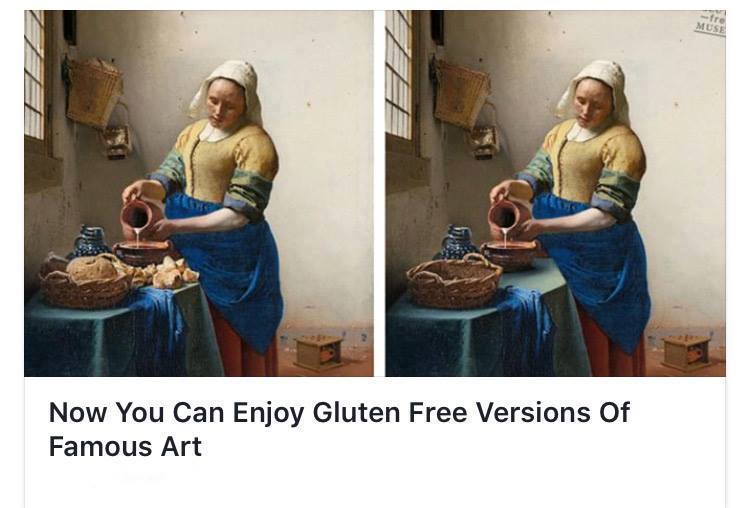Open the left original Milkmaid painting
Viewport: 750px width, 508px height.
[199, 193]
